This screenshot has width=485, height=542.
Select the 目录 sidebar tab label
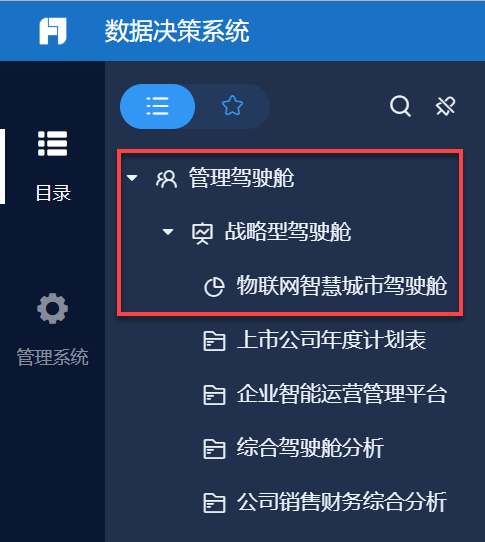click(53, 193)
